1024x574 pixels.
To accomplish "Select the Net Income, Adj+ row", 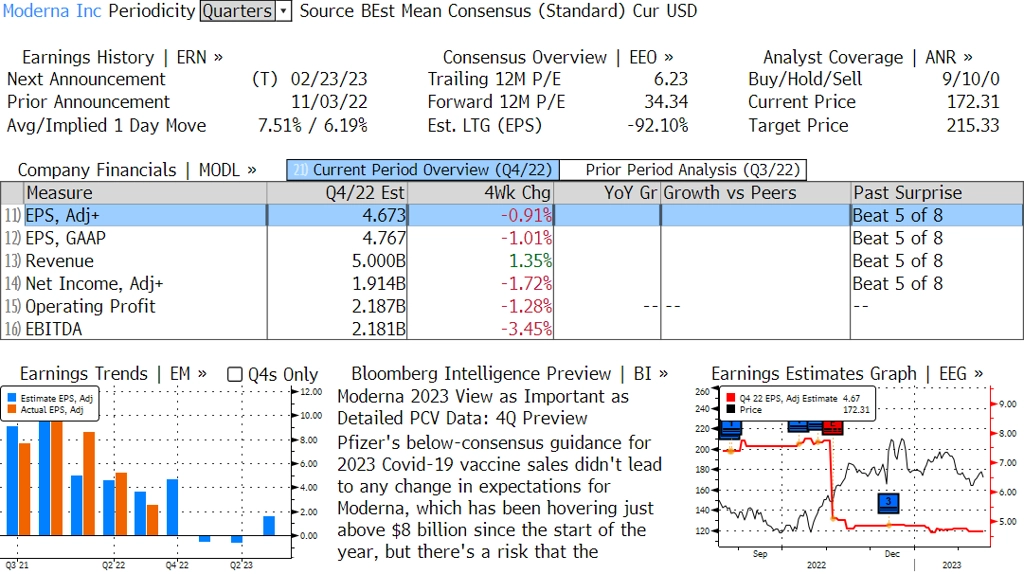I will tap(512, 284).
